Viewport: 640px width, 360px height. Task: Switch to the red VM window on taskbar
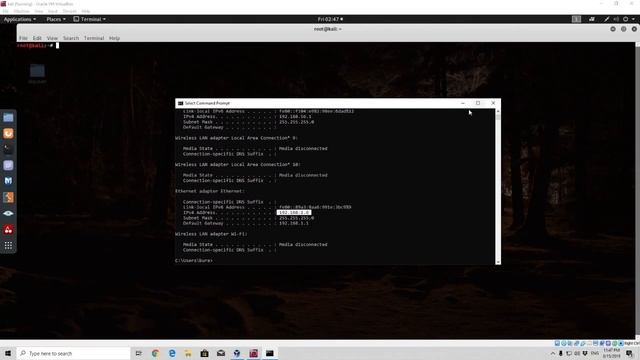pyautogui.click(x=253, y=353)
